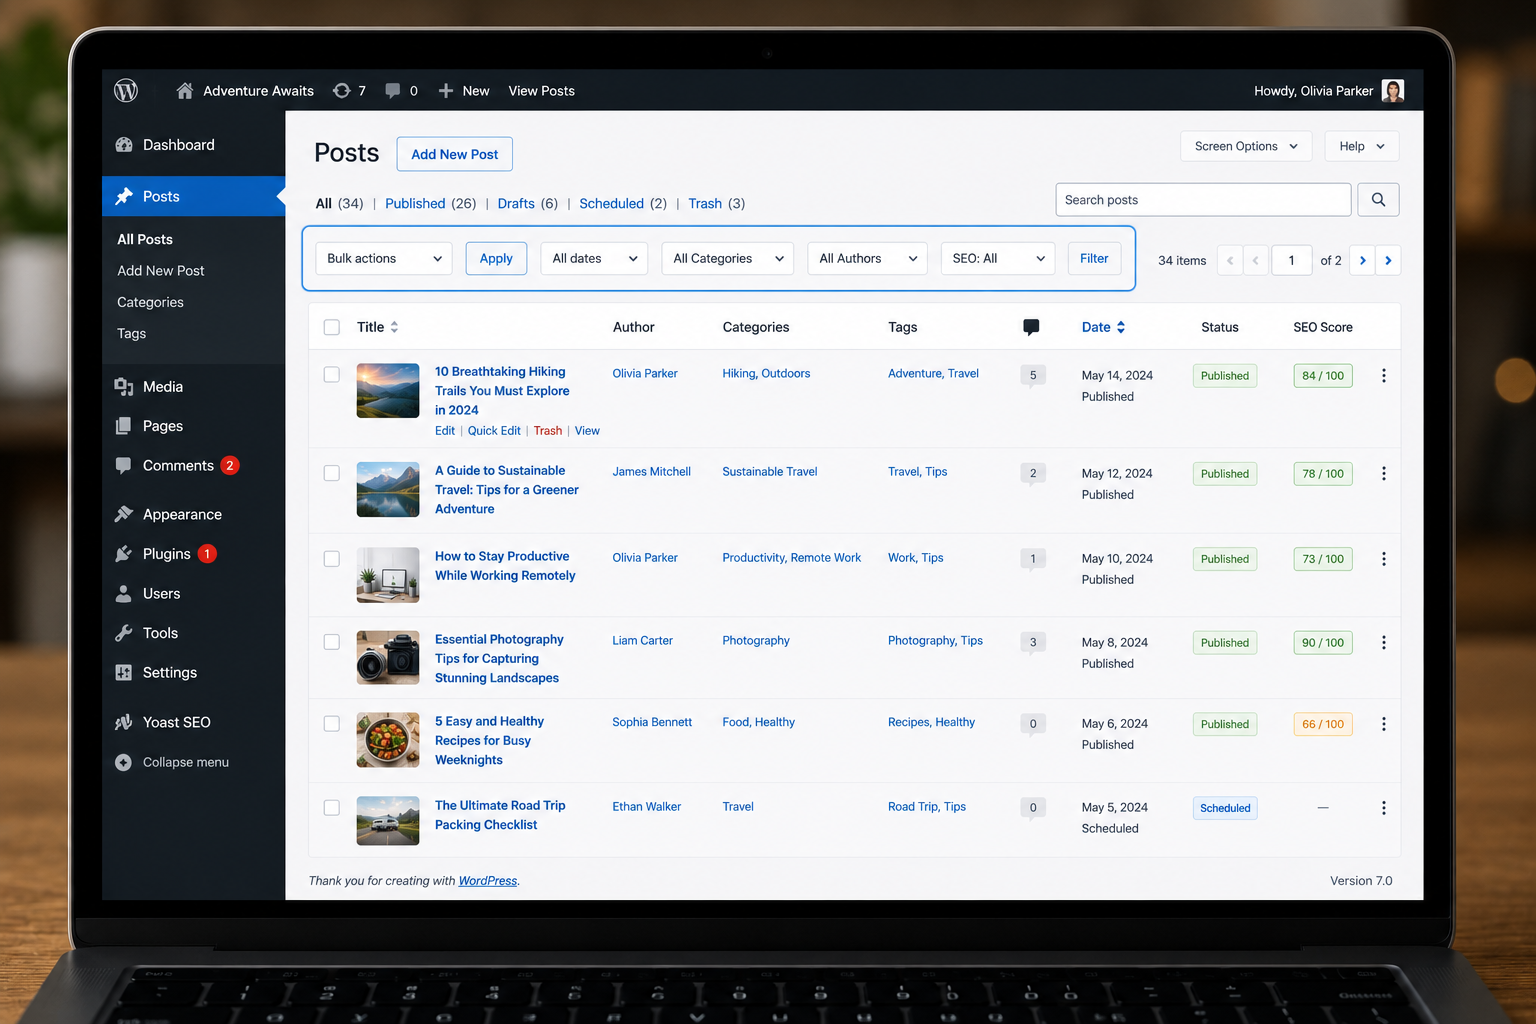Open row actions for Essential Photography post
1536x1024 pixels.
[1384, 643]
